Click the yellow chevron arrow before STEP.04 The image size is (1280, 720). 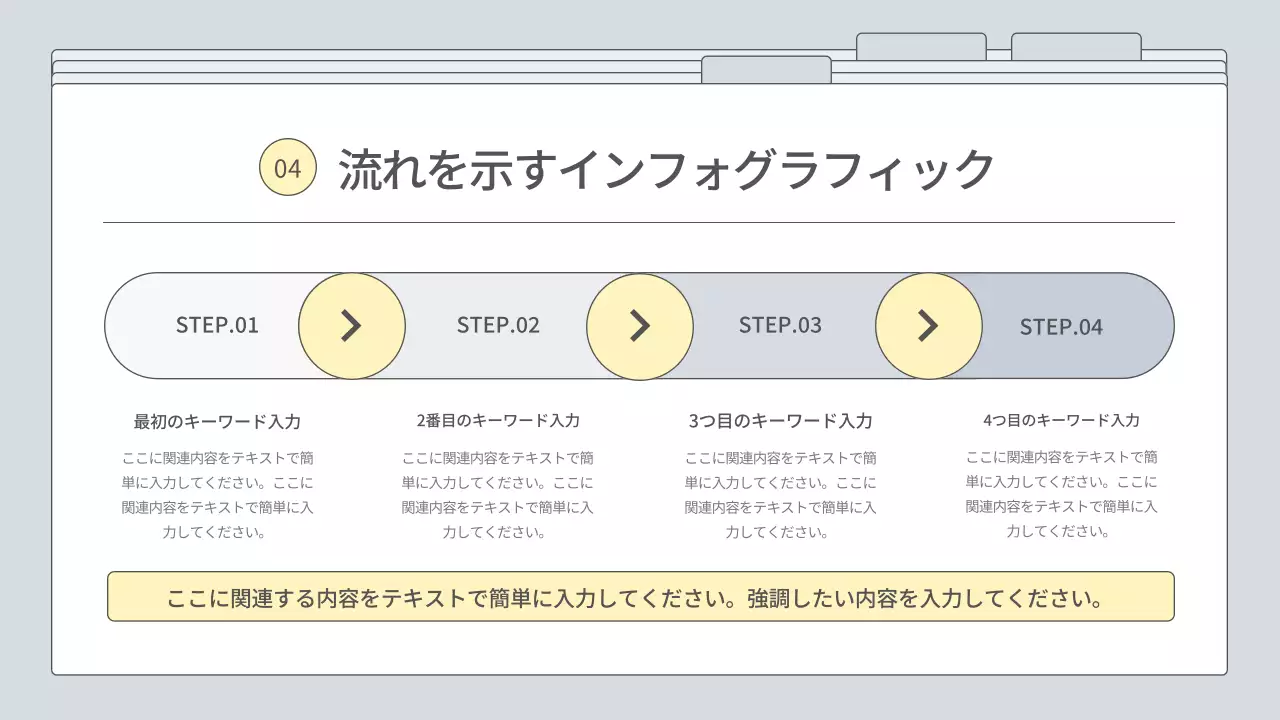[x=928, y=325]
